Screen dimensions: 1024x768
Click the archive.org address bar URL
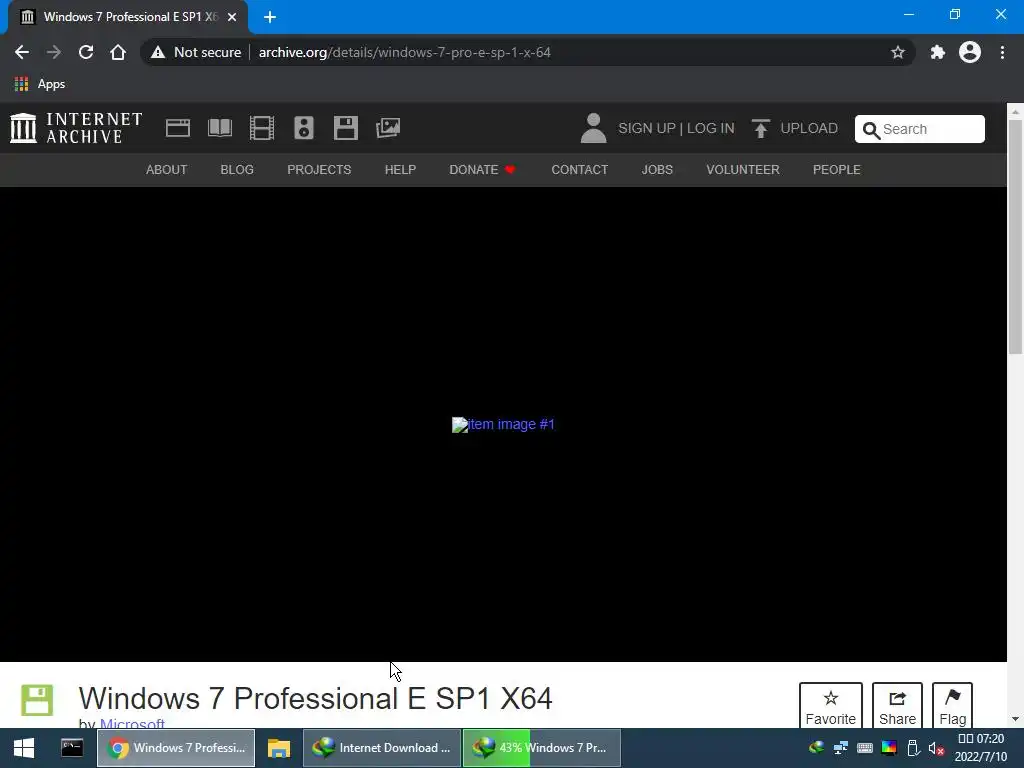coord(404,52)
